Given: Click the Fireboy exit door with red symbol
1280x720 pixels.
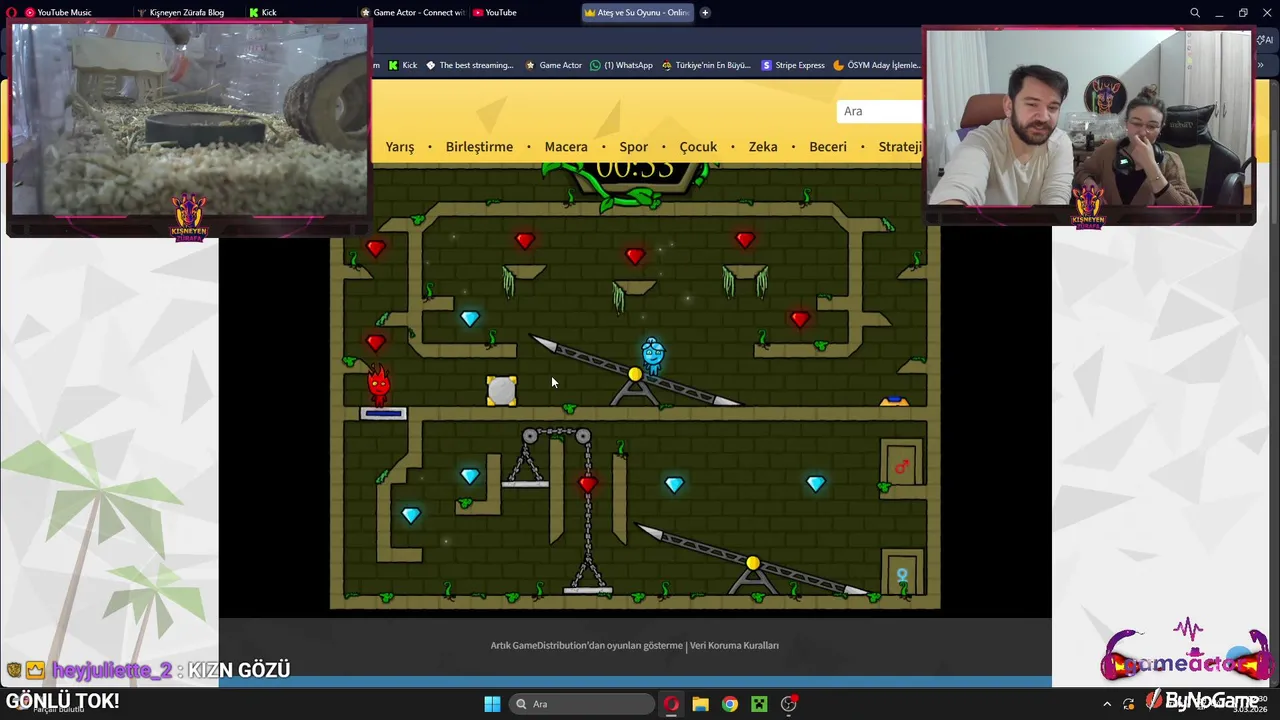Looking at the screenshot, I should pyautogui.click(x=902, y=464).
